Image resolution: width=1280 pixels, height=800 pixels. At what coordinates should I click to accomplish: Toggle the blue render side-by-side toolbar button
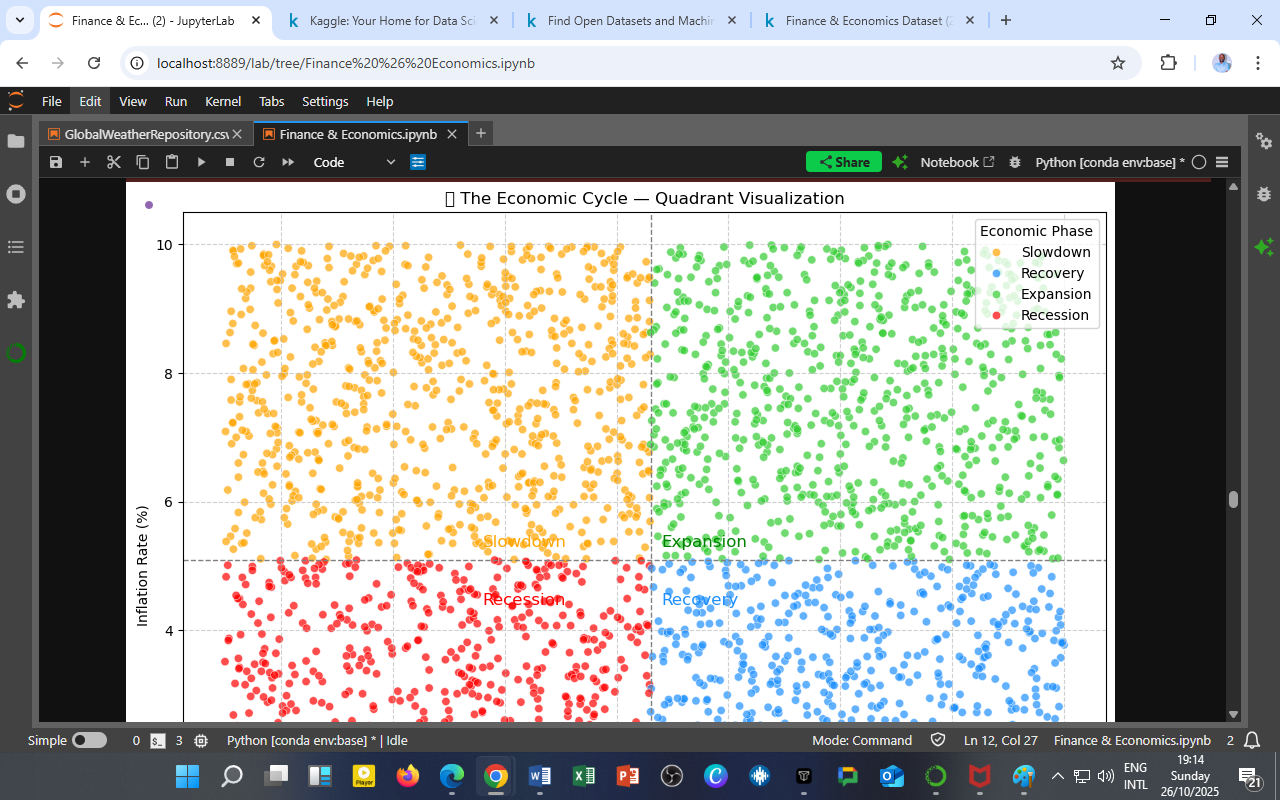coord(418,162)
